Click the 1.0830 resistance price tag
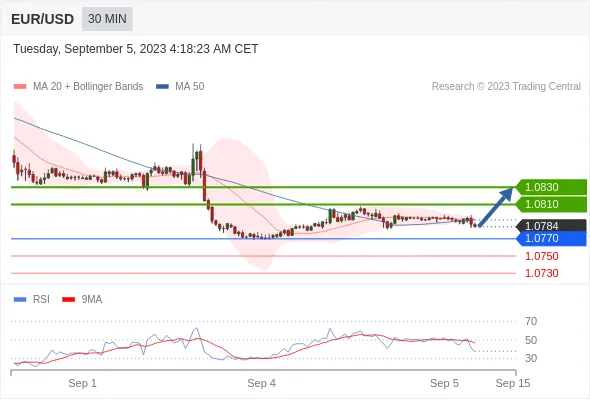This screenshot has width=590, height=400. coord(550,187)
